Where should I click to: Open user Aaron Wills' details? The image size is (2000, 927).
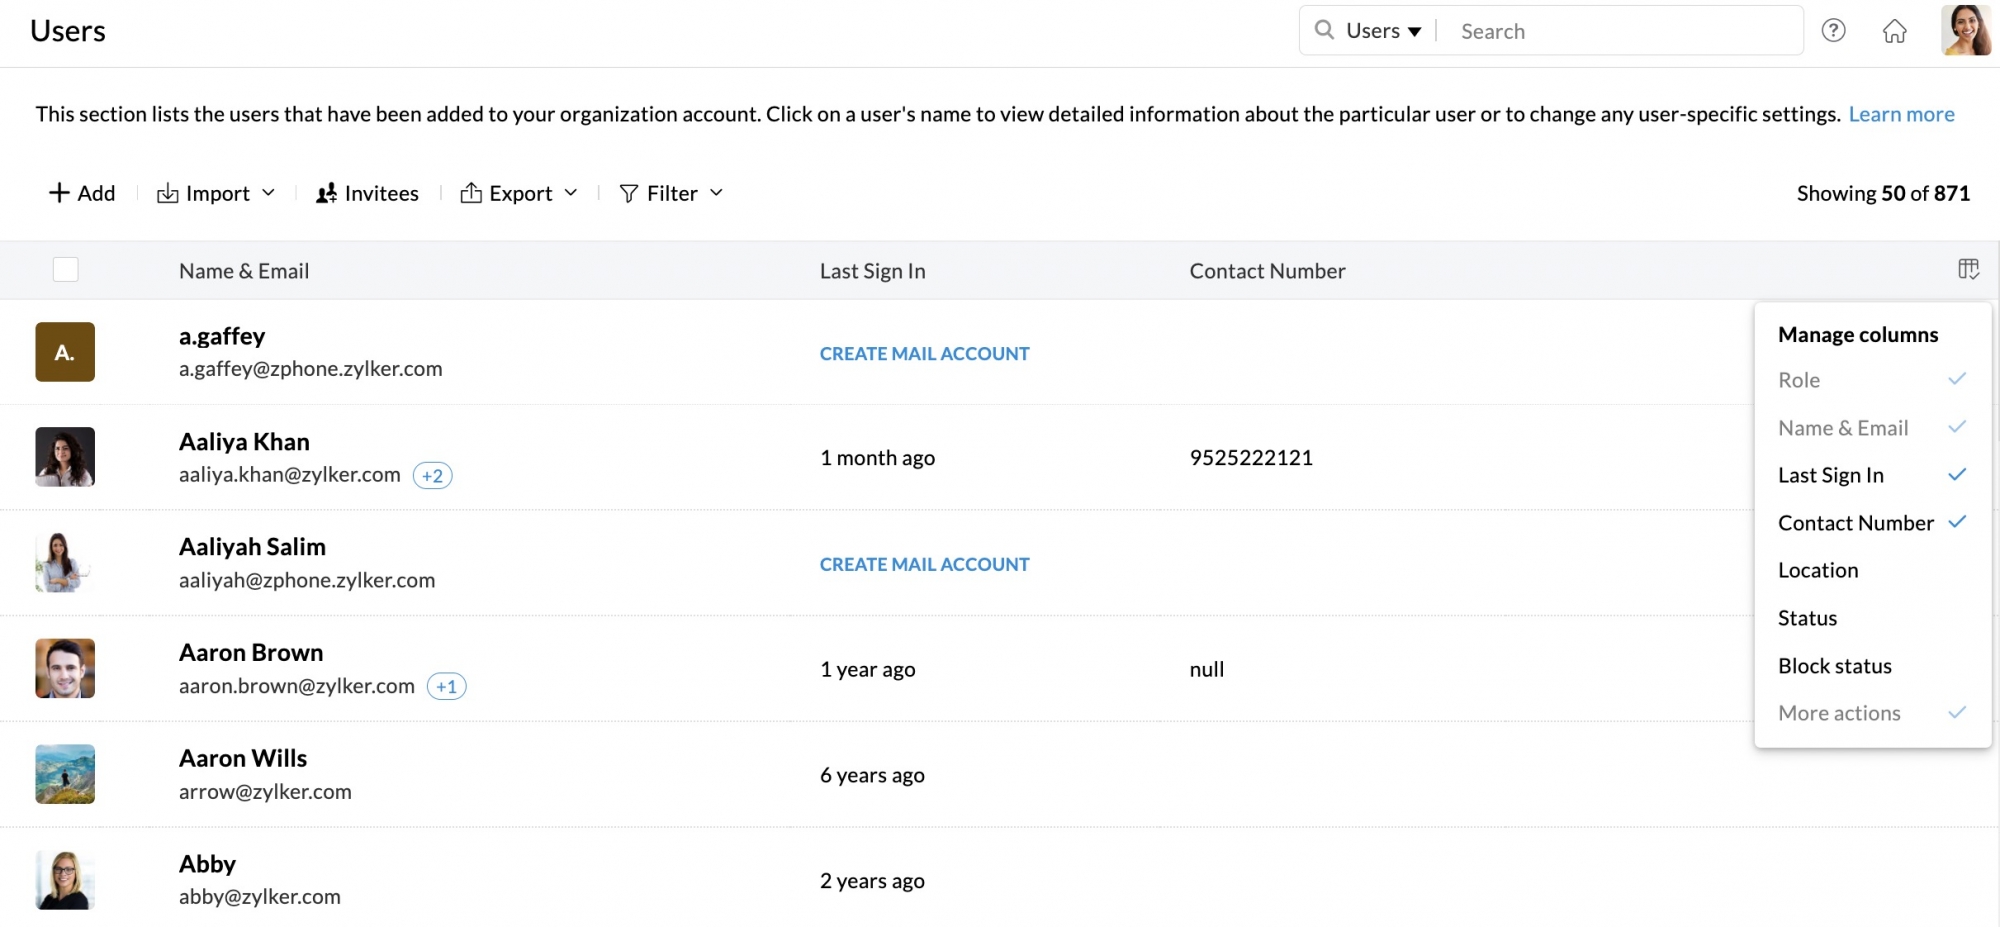(x=243, y=758)
